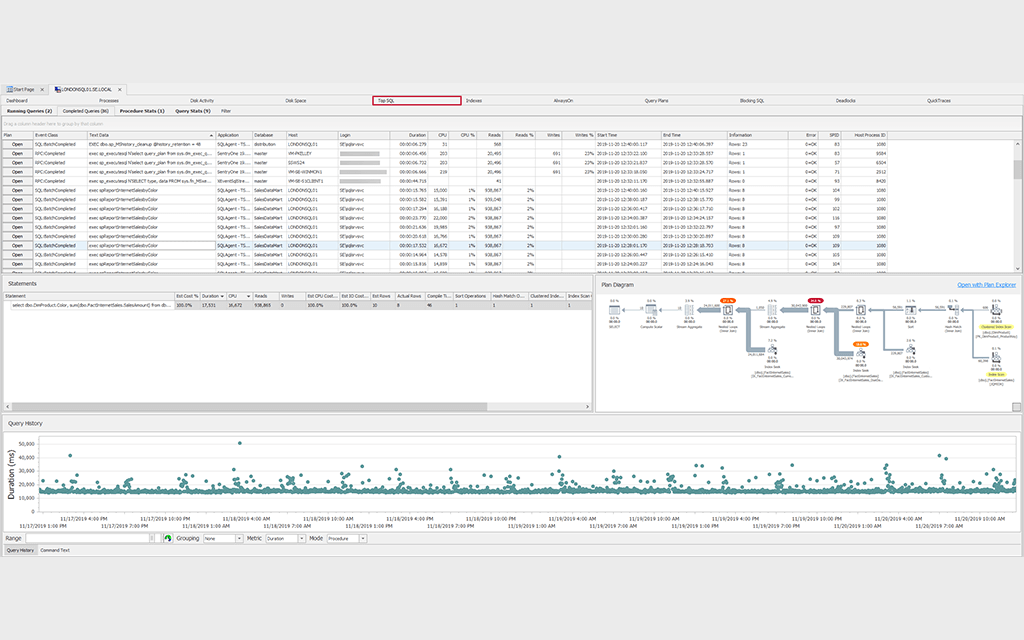Click the green jump-to-range icon near Grouping
The height and width of the screenshot is (640, 1024).
tap(168, 537)
